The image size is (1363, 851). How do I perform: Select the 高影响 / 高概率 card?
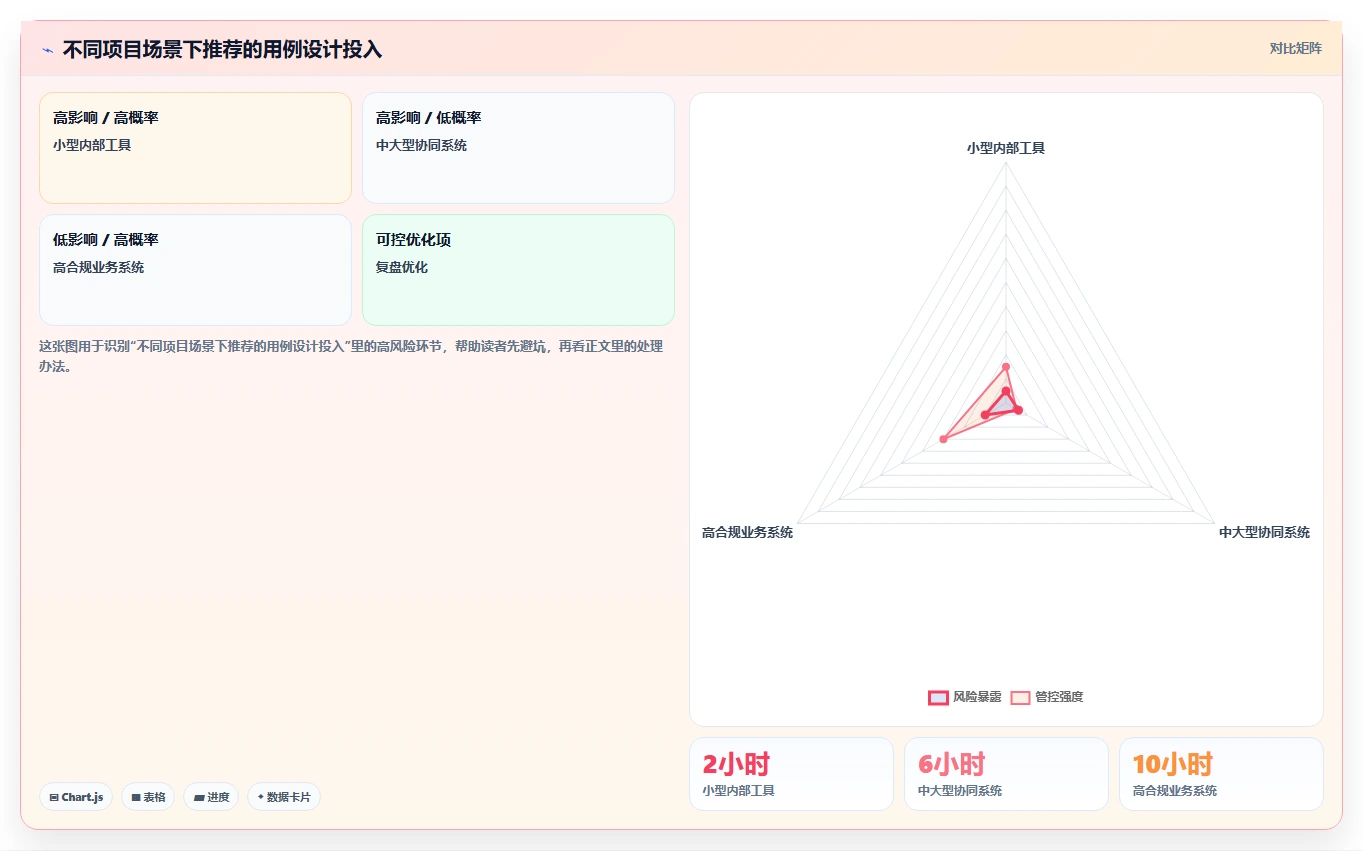[x=195, y=148]
